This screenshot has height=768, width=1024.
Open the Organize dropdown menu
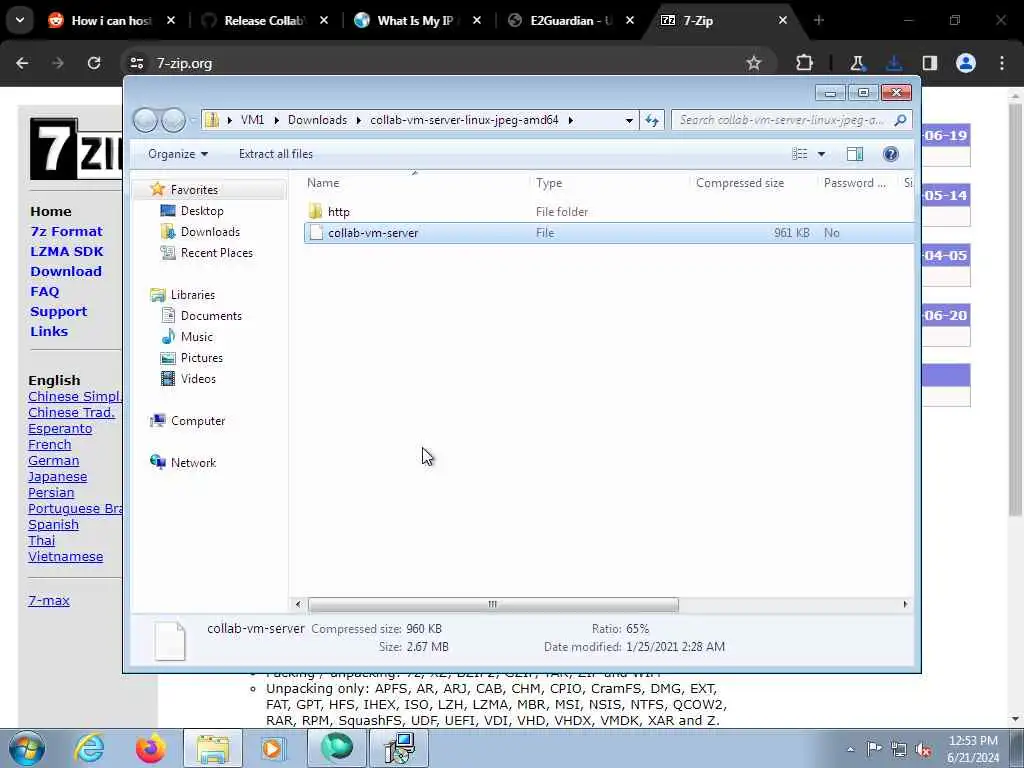coord(178,154)
